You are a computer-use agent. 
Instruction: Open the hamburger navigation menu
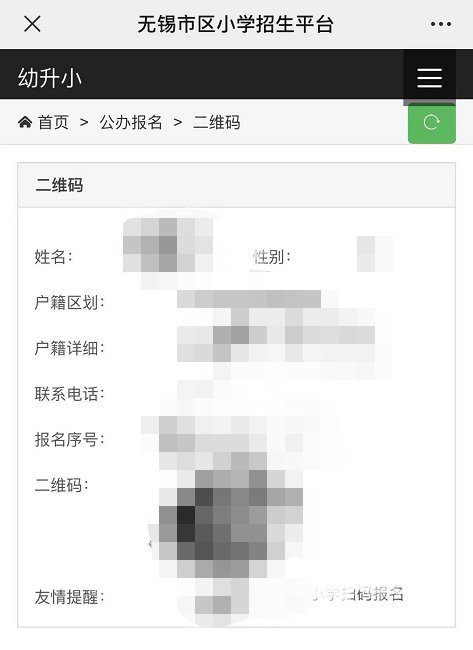point(429,78)
